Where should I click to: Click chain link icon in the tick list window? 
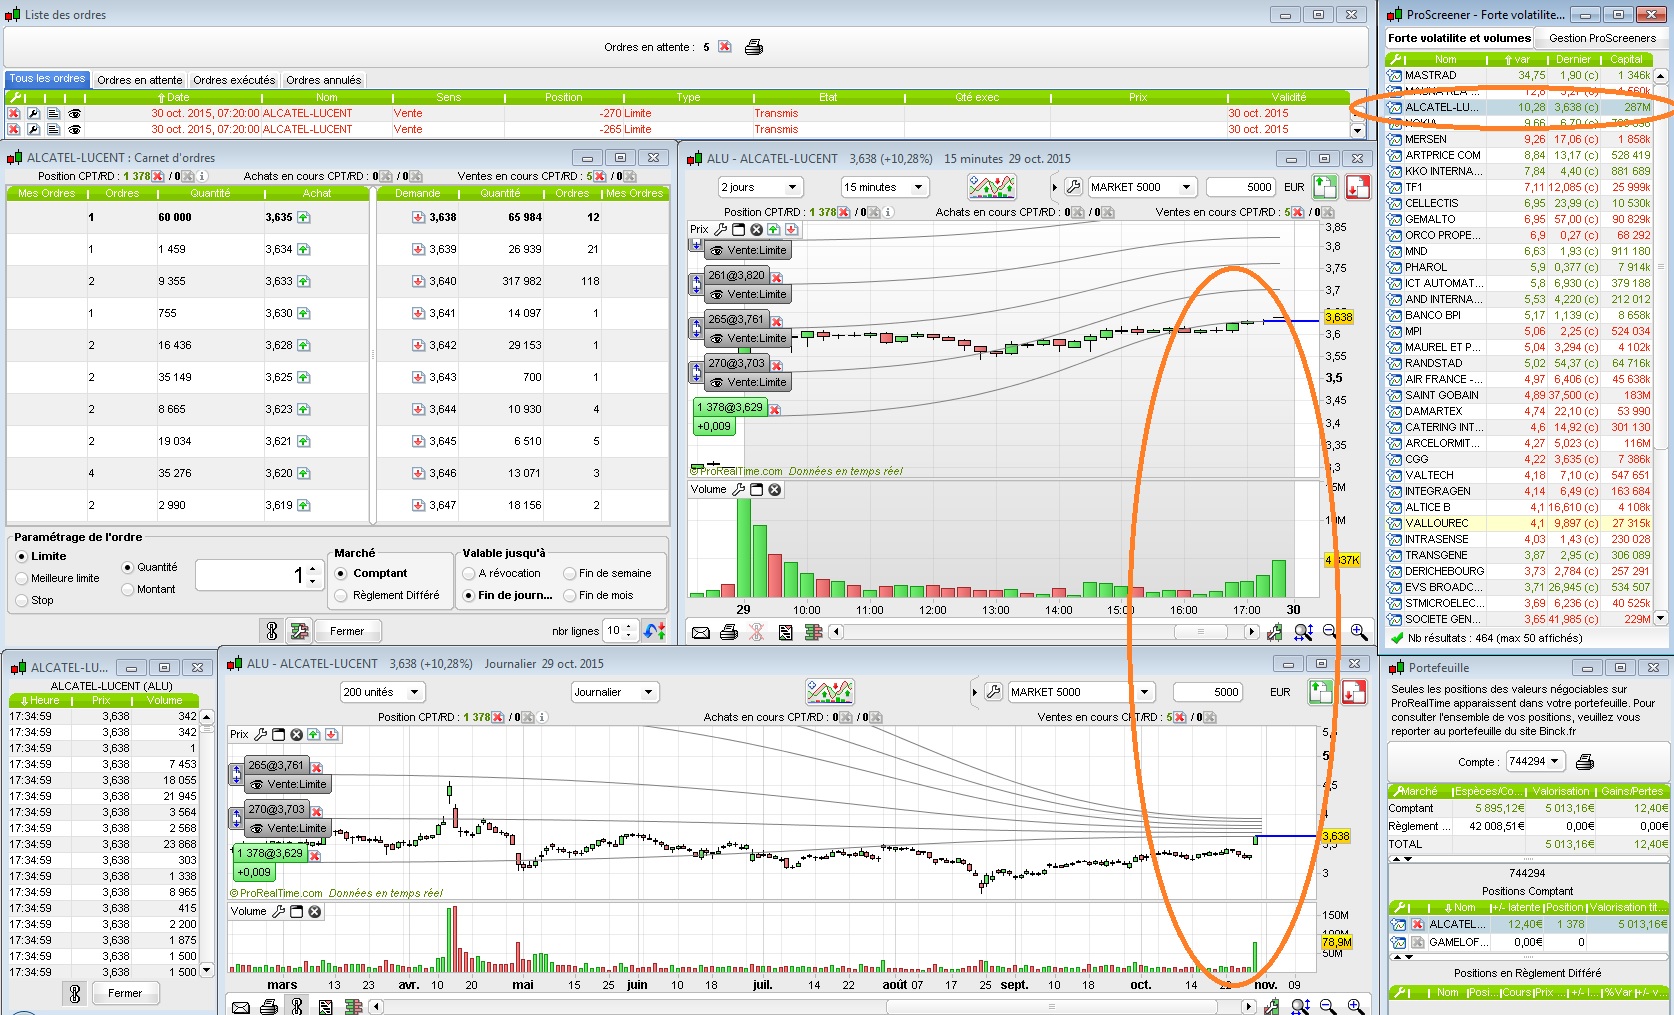(74, 993)
